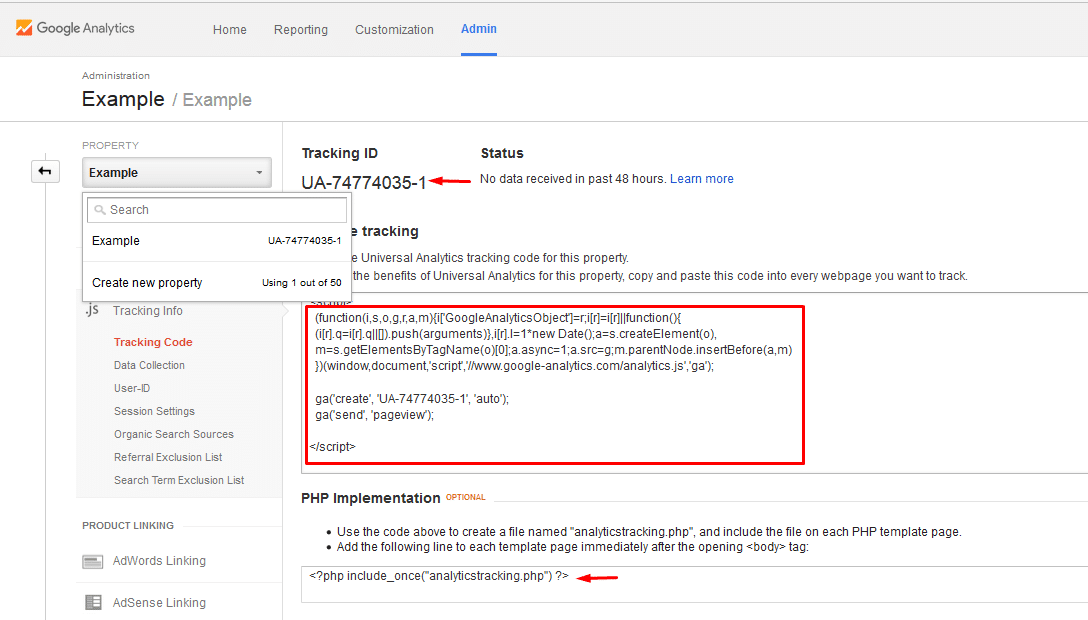Click the Example account title heading
The image size is (1088, 620).
pyautogui.click(x=123, y=99)
